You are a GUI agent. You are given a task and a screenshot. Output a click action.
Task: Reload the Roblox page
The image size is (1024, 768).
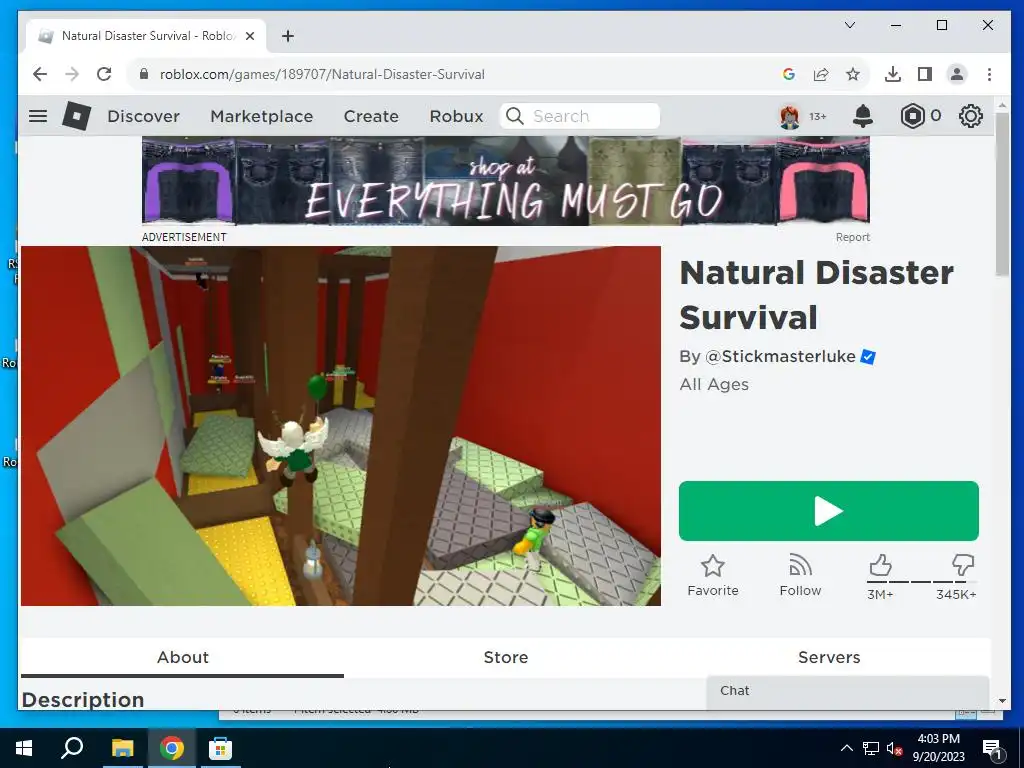(104, 74)
